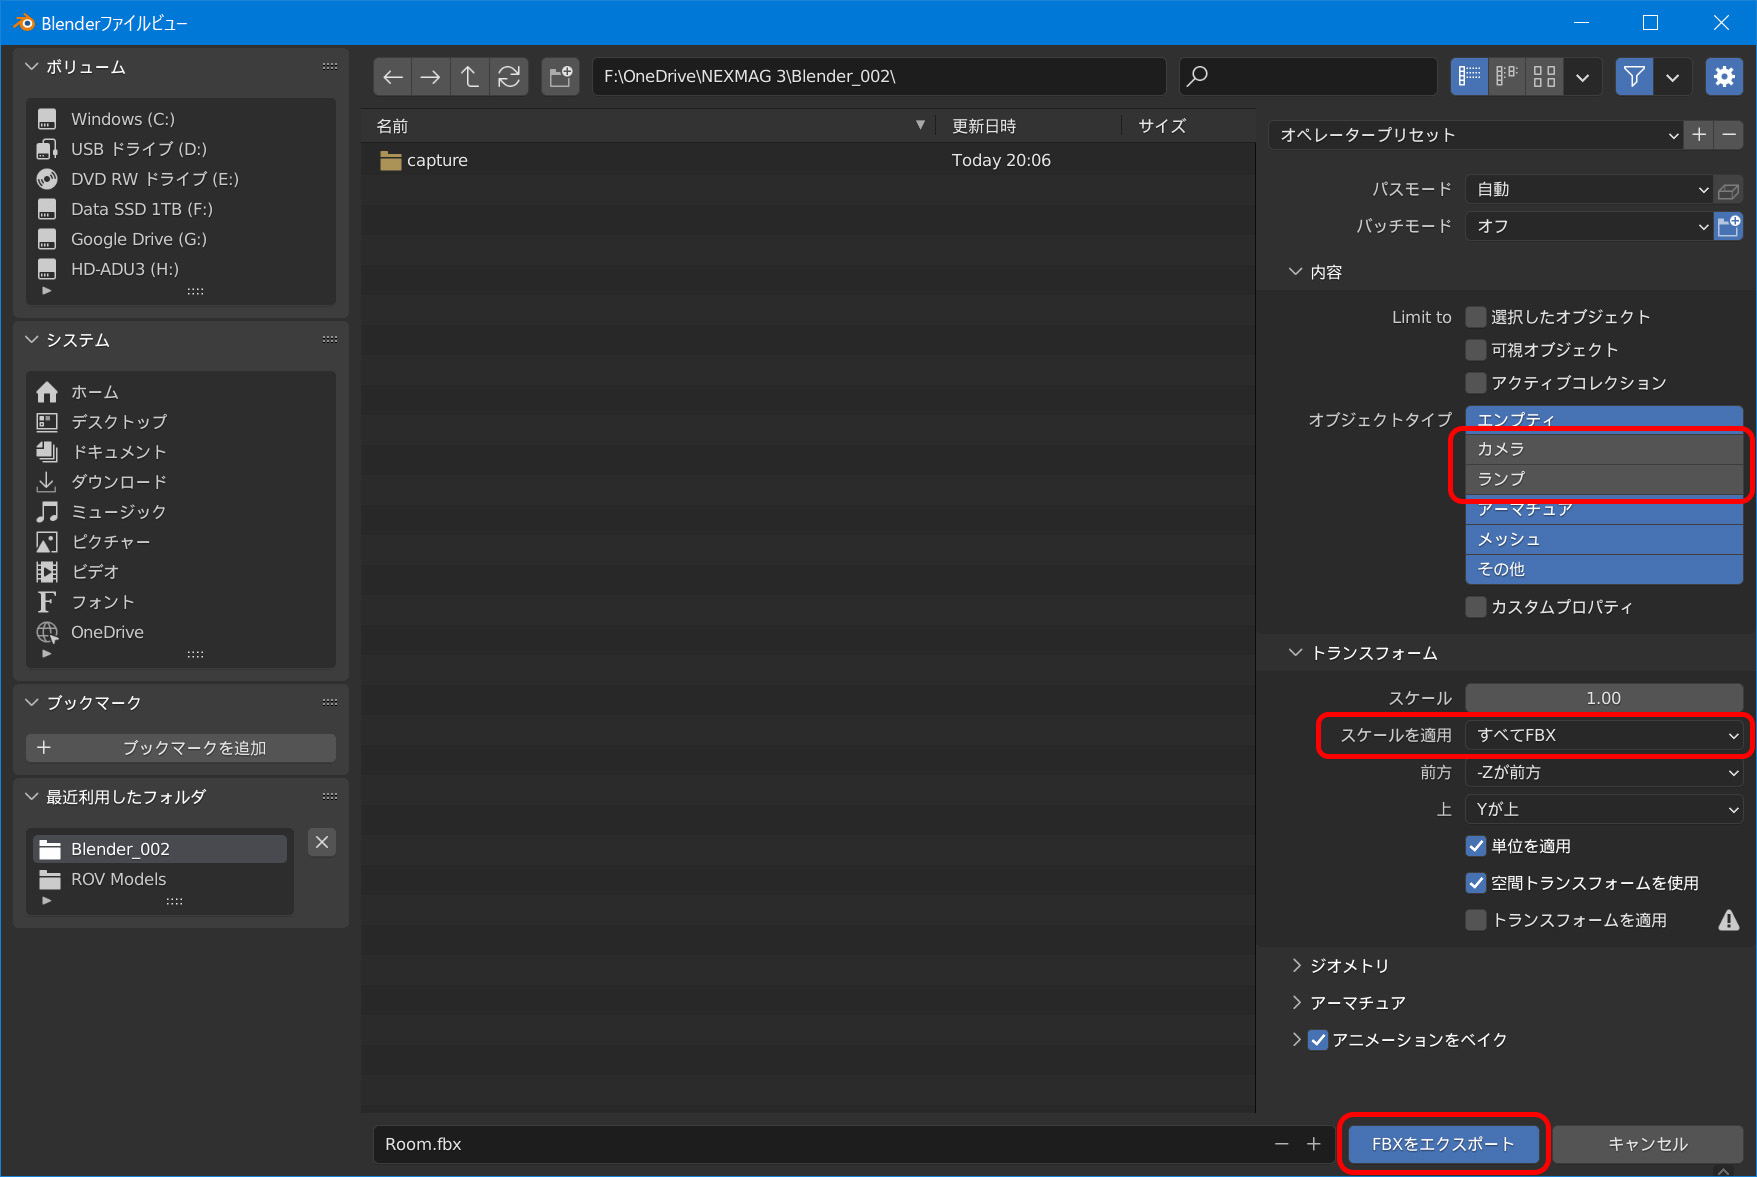Enable Limit to selected objects checkbox
Screen dimensions: 1757x1177
point(1476,317)
